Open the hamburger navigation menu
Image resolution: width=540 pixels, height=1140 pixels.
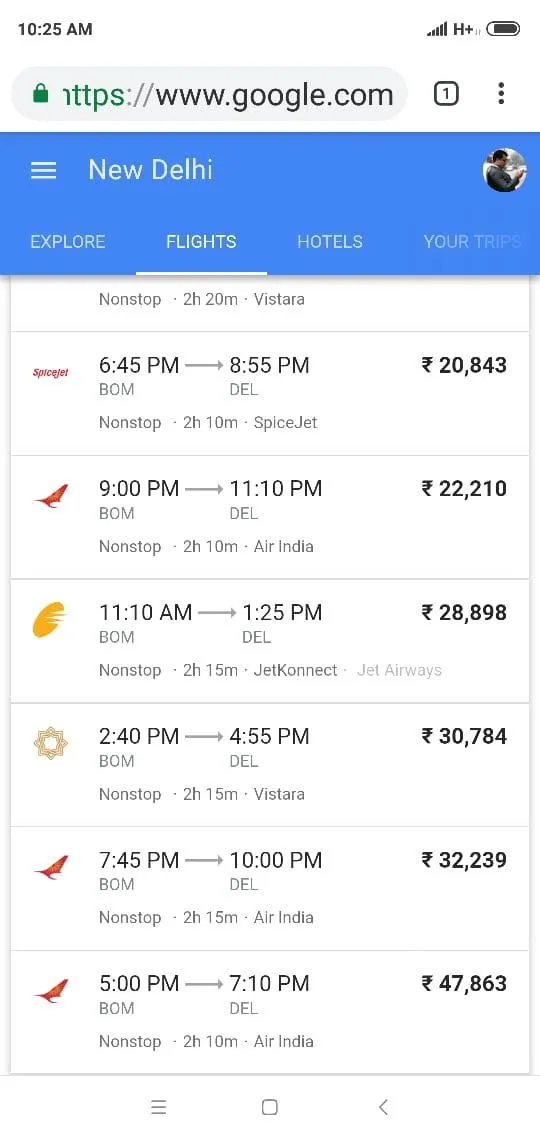click(x=44, y=170)
